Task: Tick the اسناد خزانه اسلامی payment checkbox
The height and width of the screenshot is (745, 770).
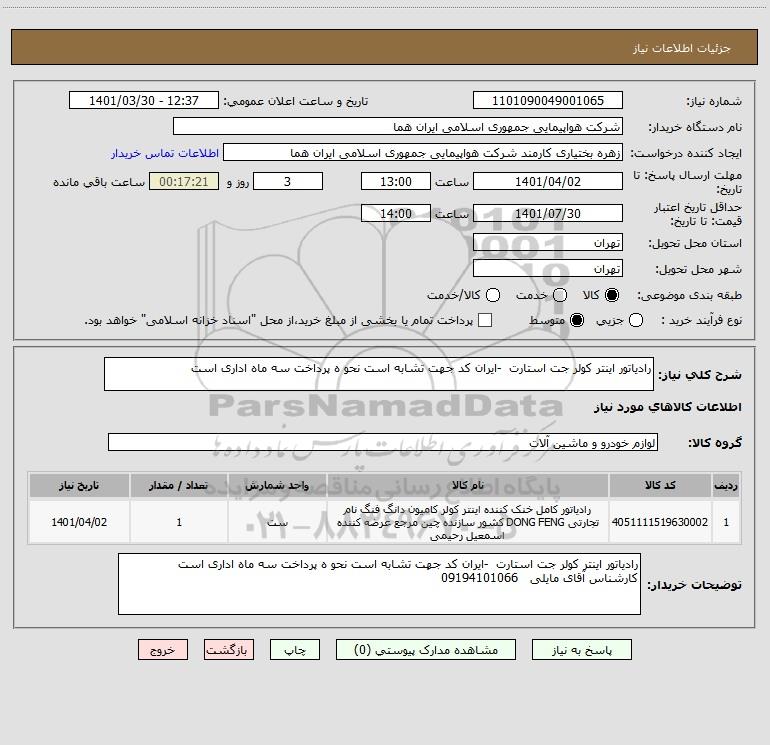Action: [485, 320]
